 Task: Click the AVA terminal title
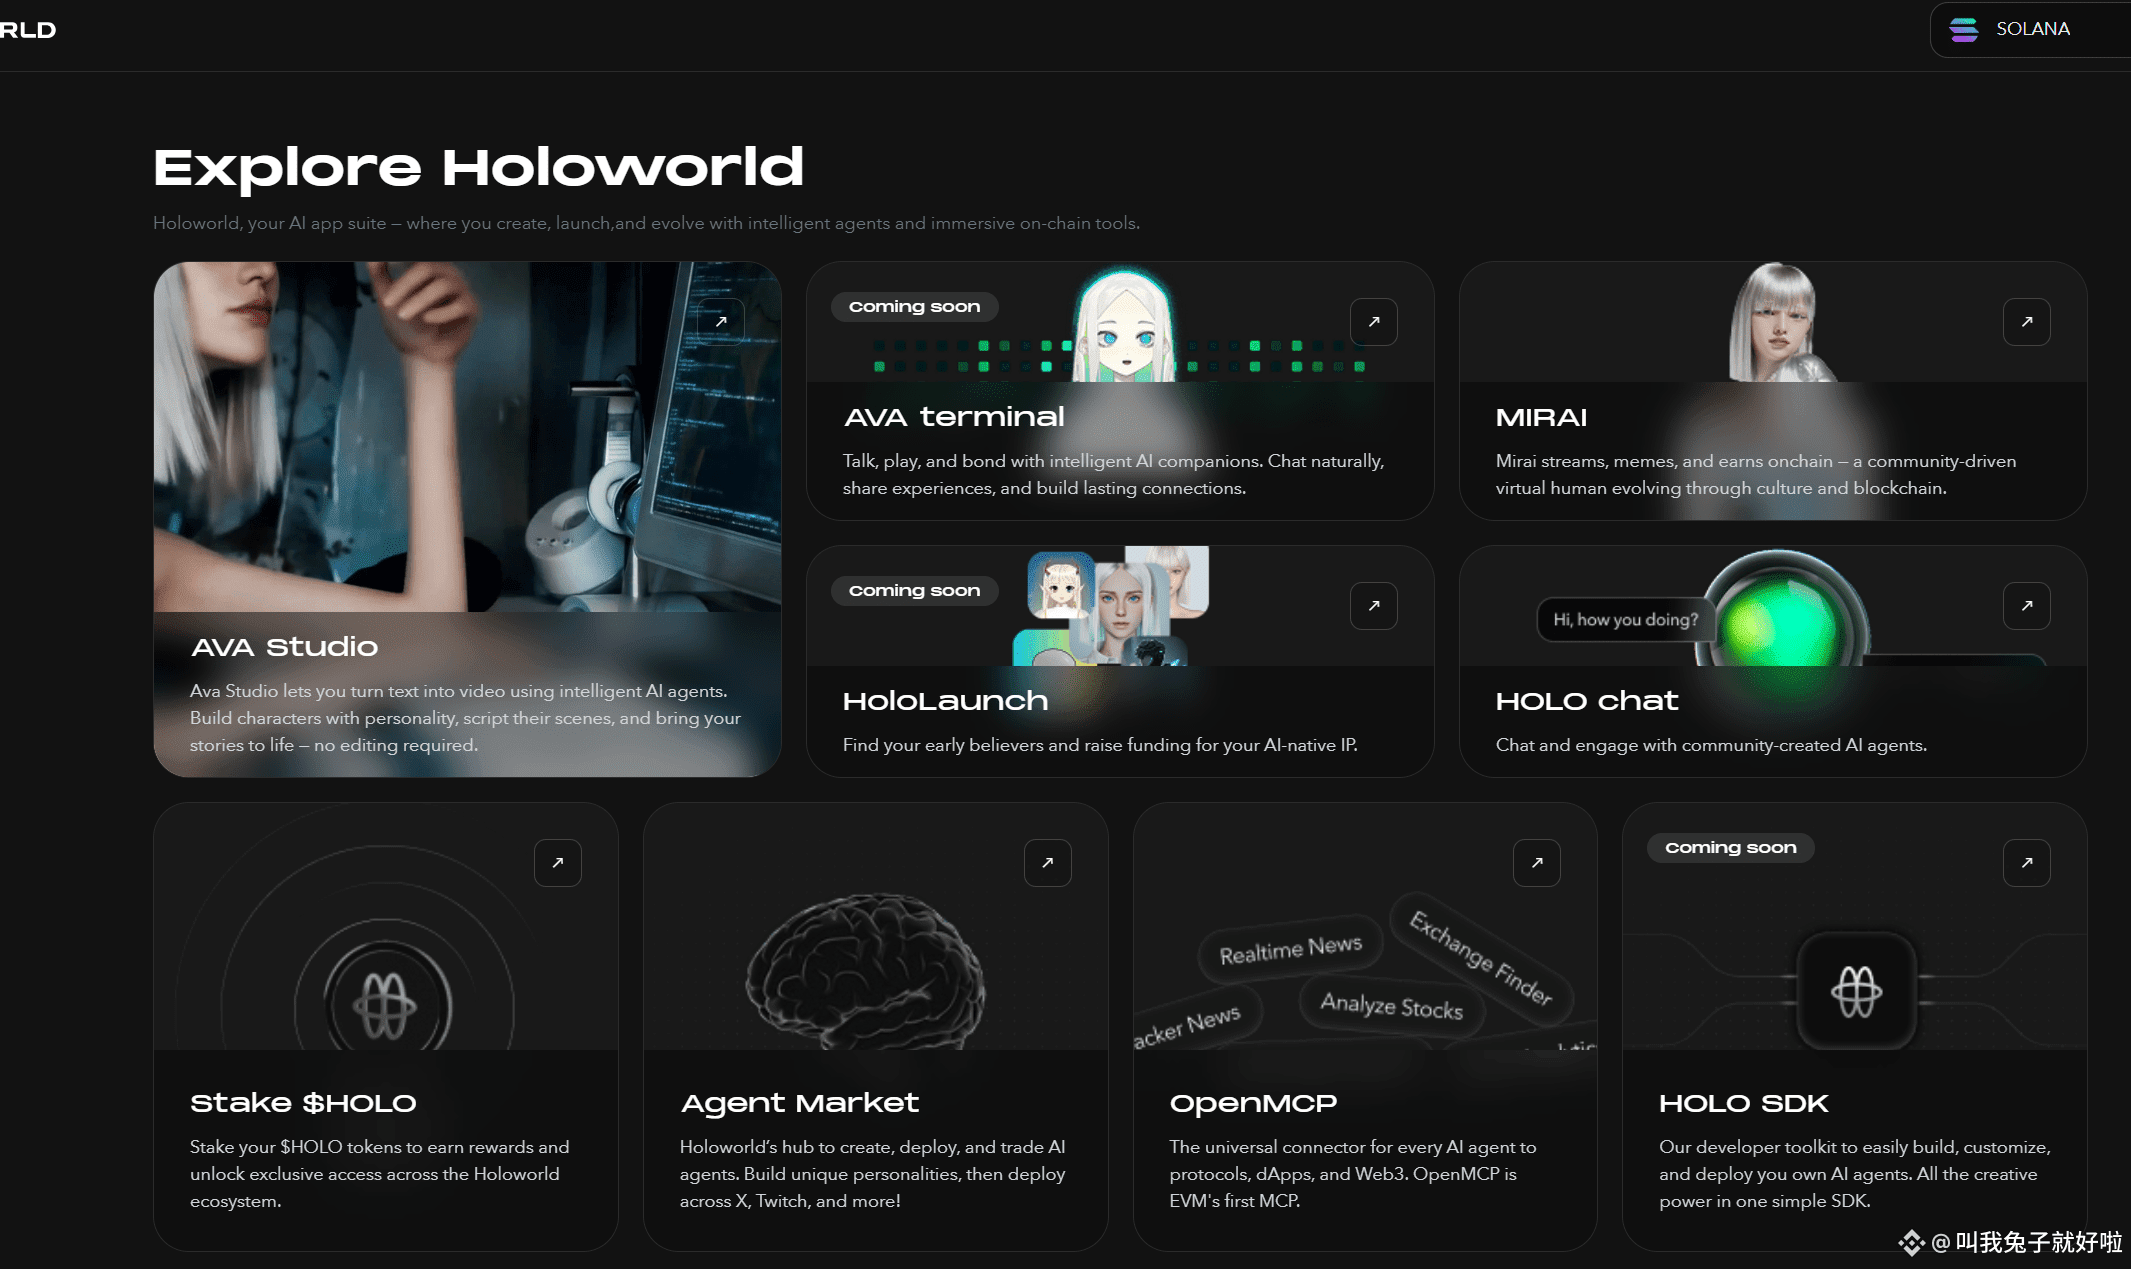(954, 417)
